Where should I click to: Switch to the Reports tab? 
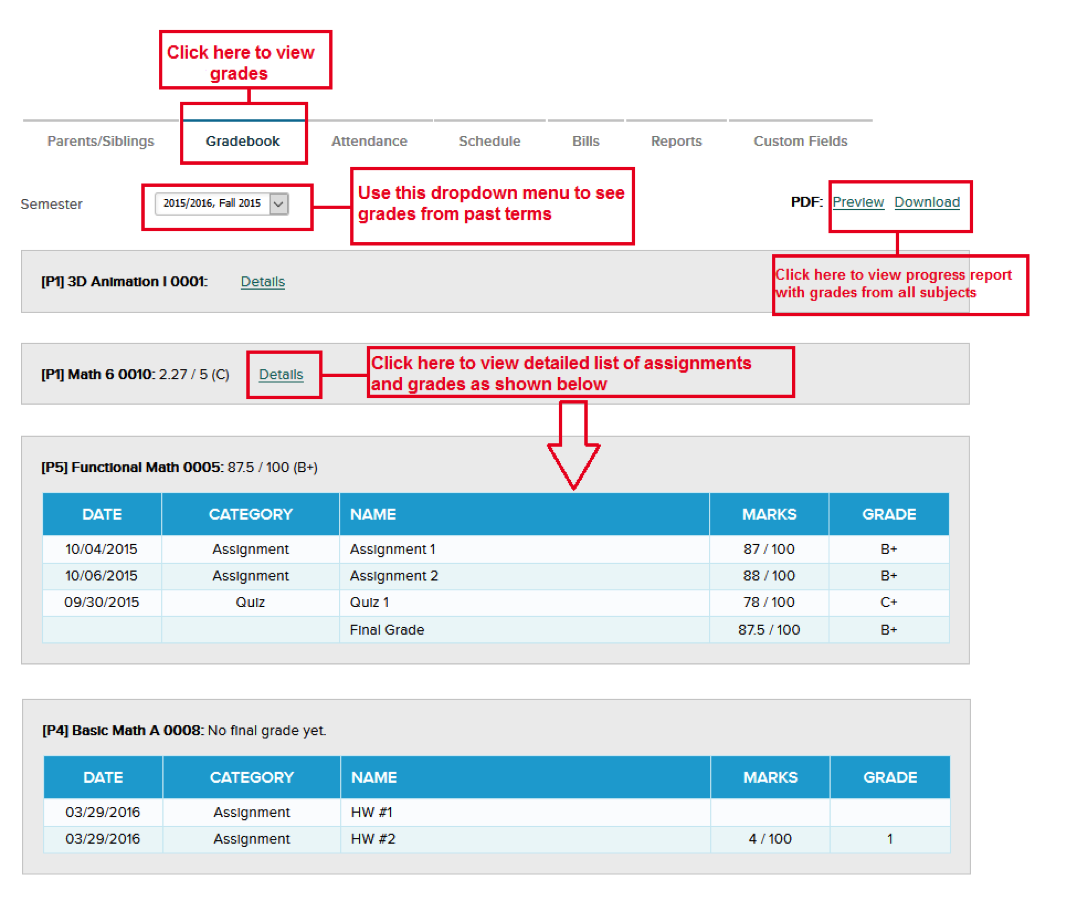(676, 141)
